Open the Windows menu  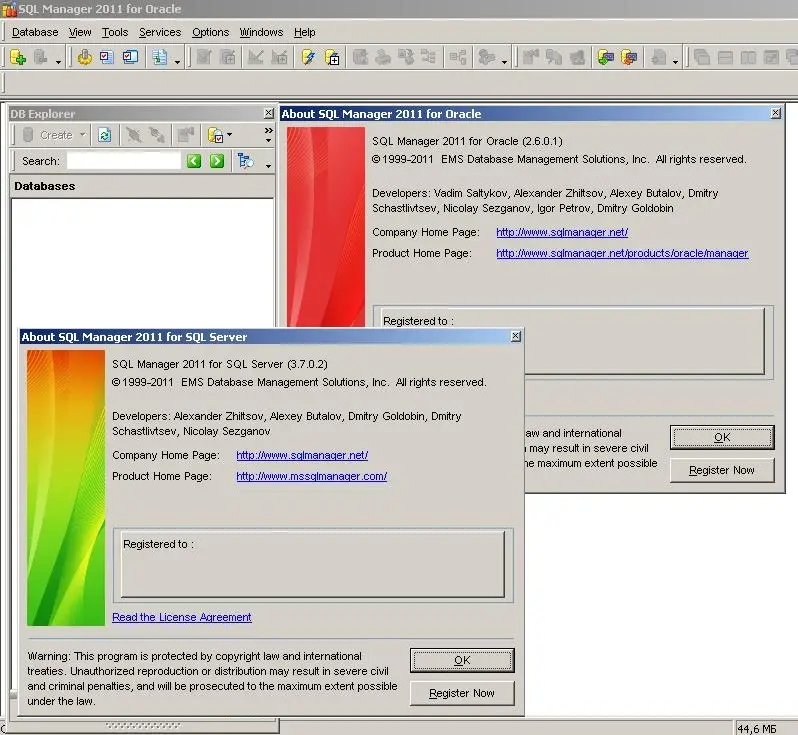261,32
